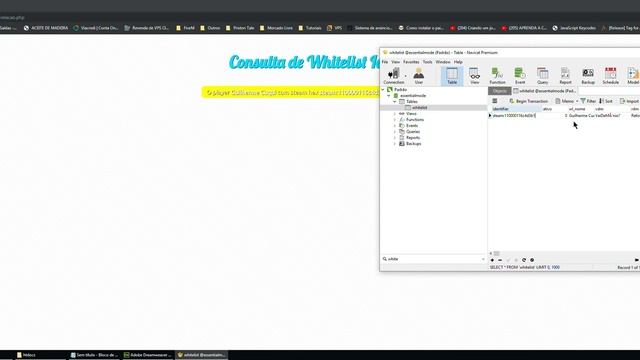Click the Memo button in the table toolbar
The width and height of the screenshot is (640, 360).
tap(564, 101)
